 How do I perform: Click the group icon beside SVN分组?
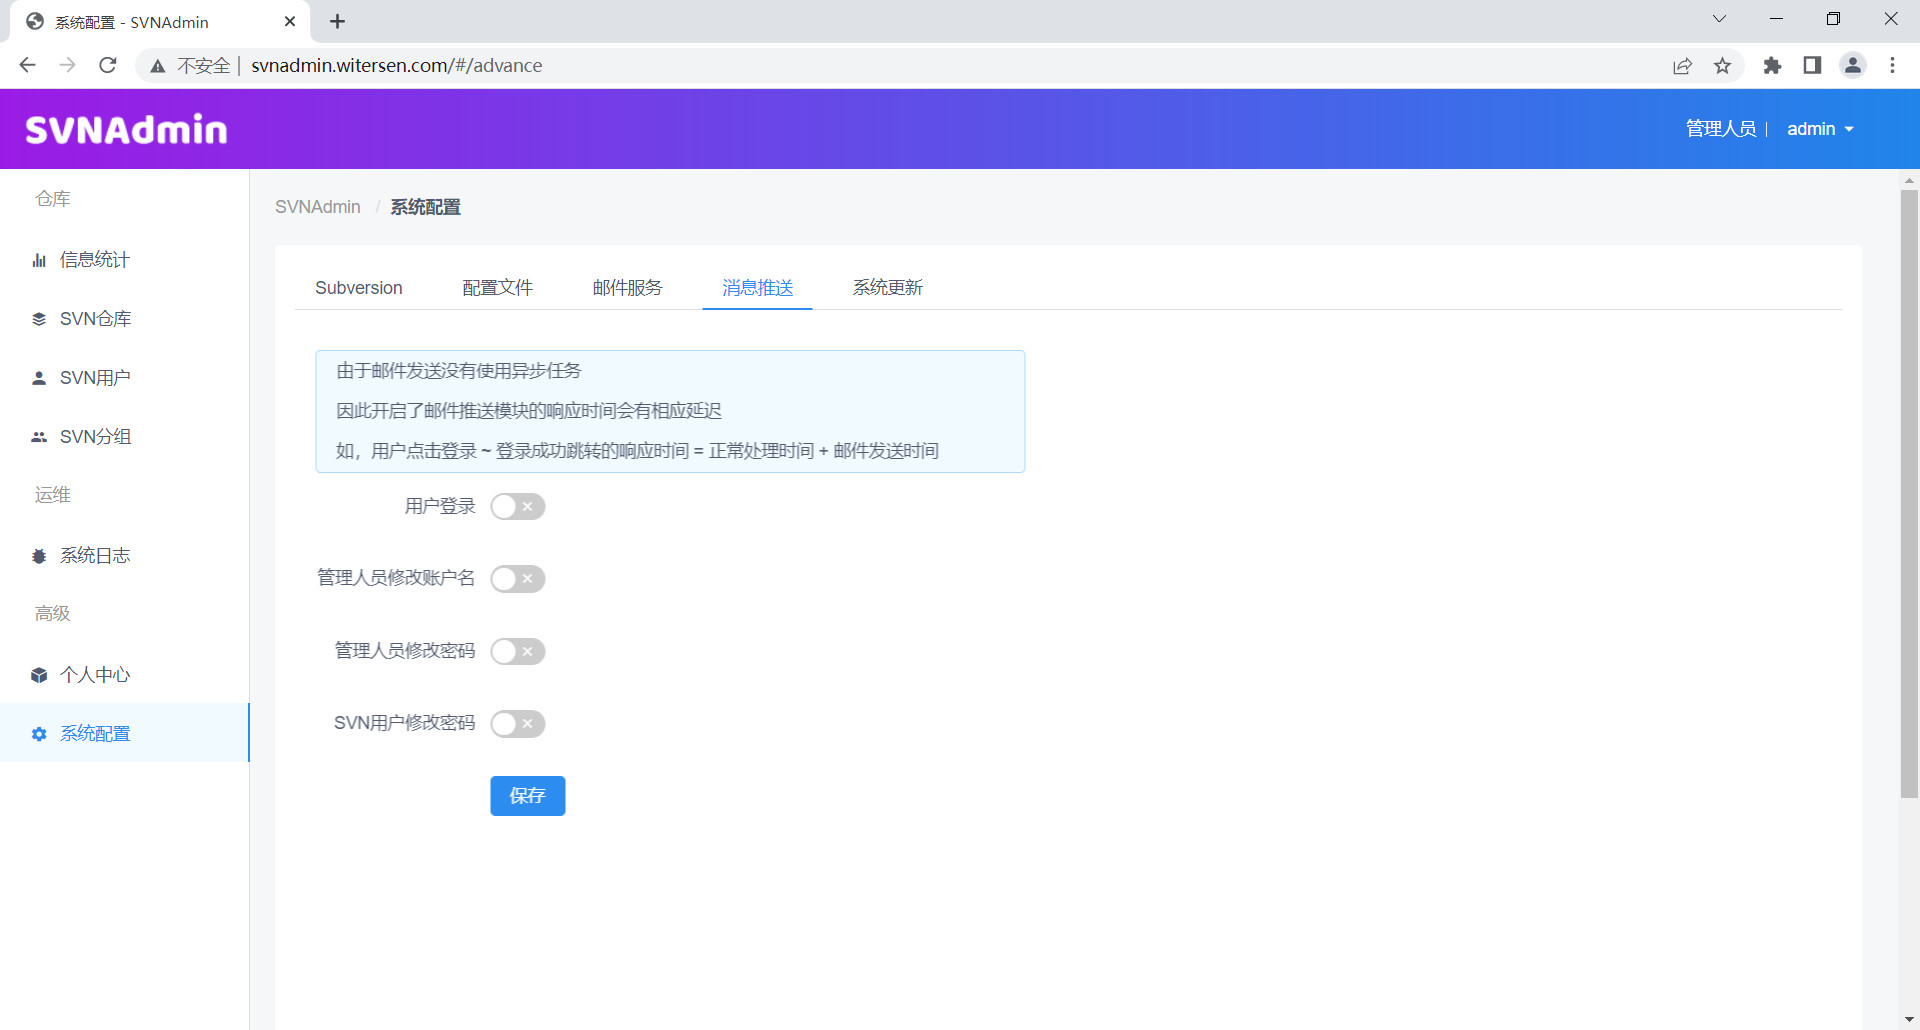coord(39,437)
